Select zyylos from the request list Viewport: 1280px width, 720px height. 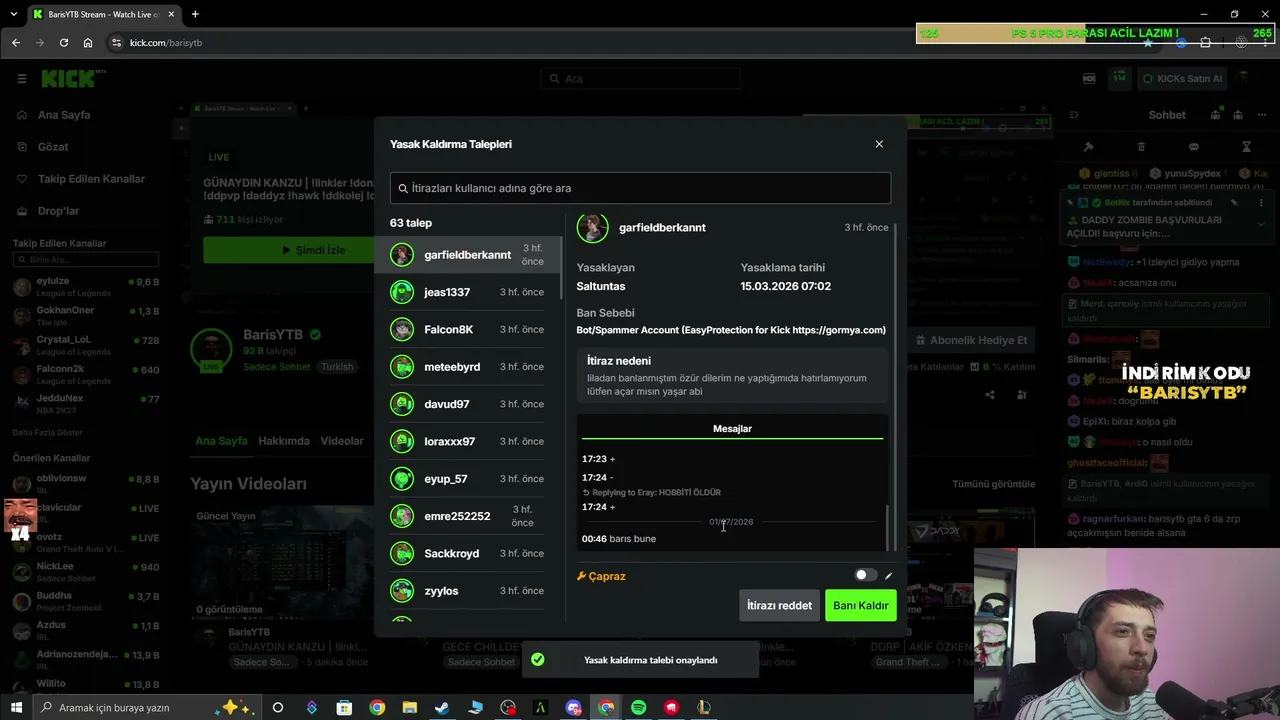point(468,591)
